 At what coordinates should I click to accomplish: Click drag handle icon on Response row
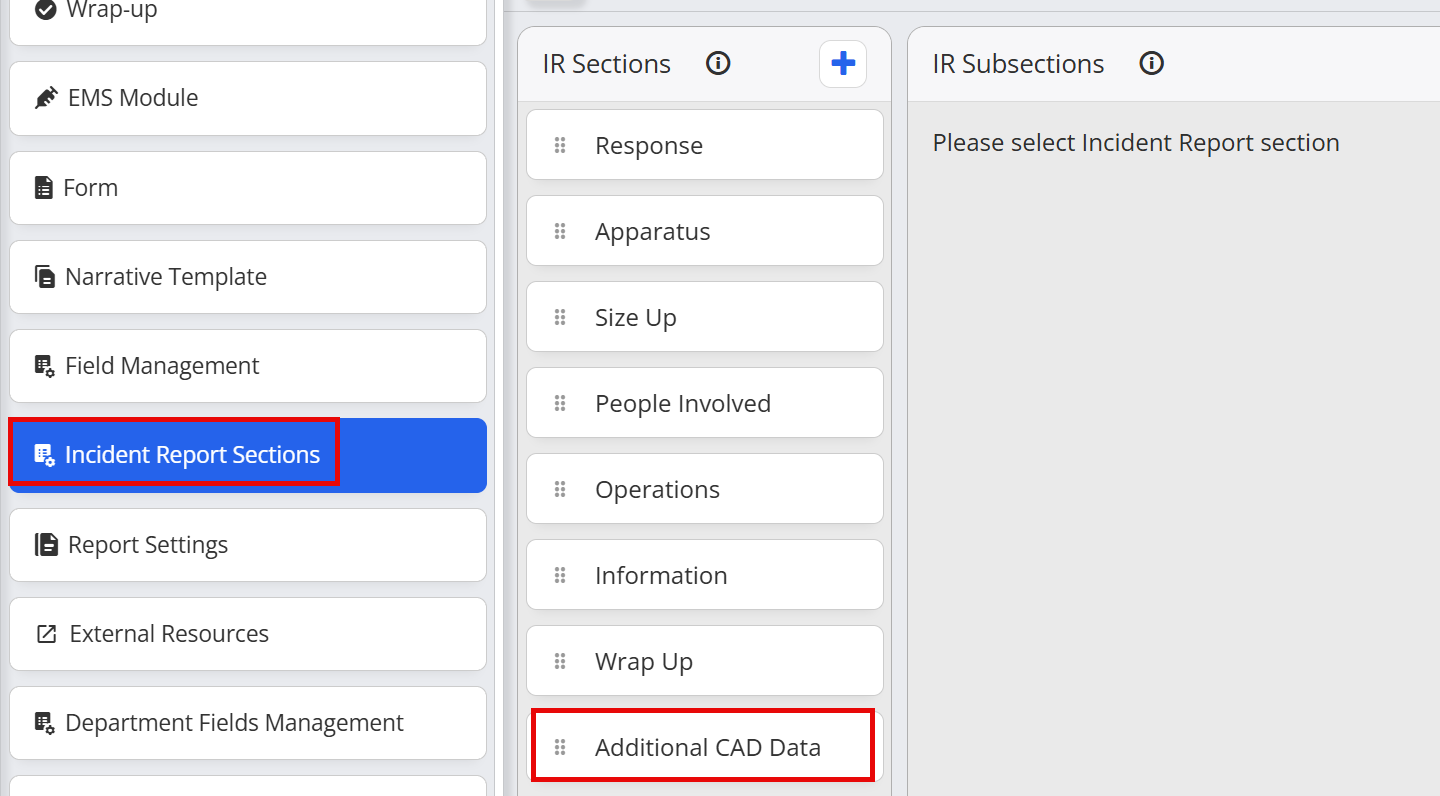click(x=560, y=146)
